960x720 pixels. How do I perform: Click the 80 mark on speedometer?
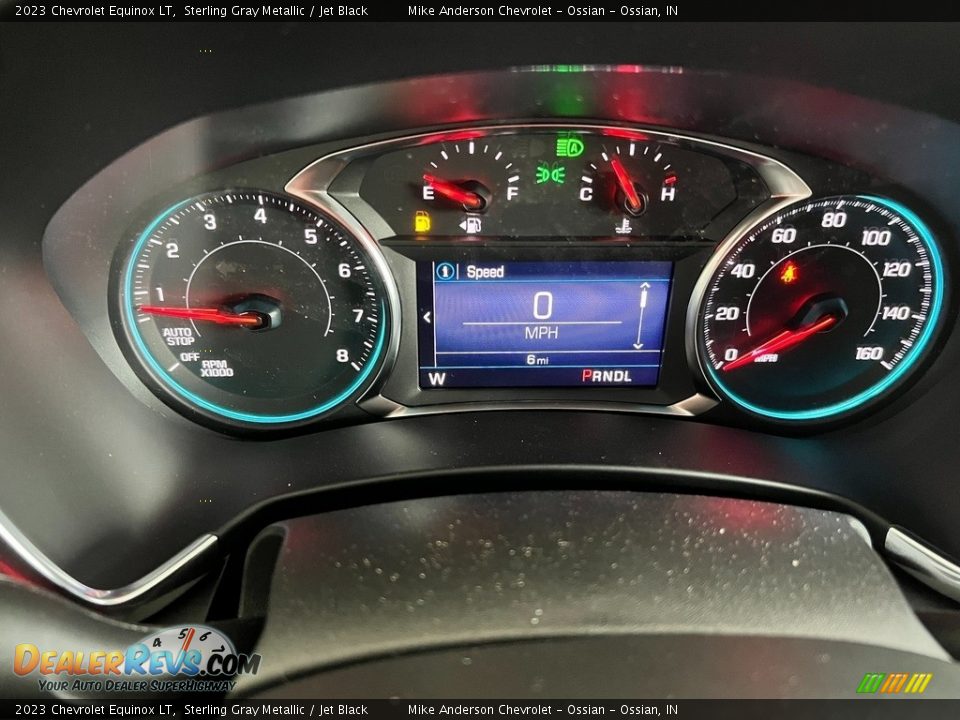834,219
